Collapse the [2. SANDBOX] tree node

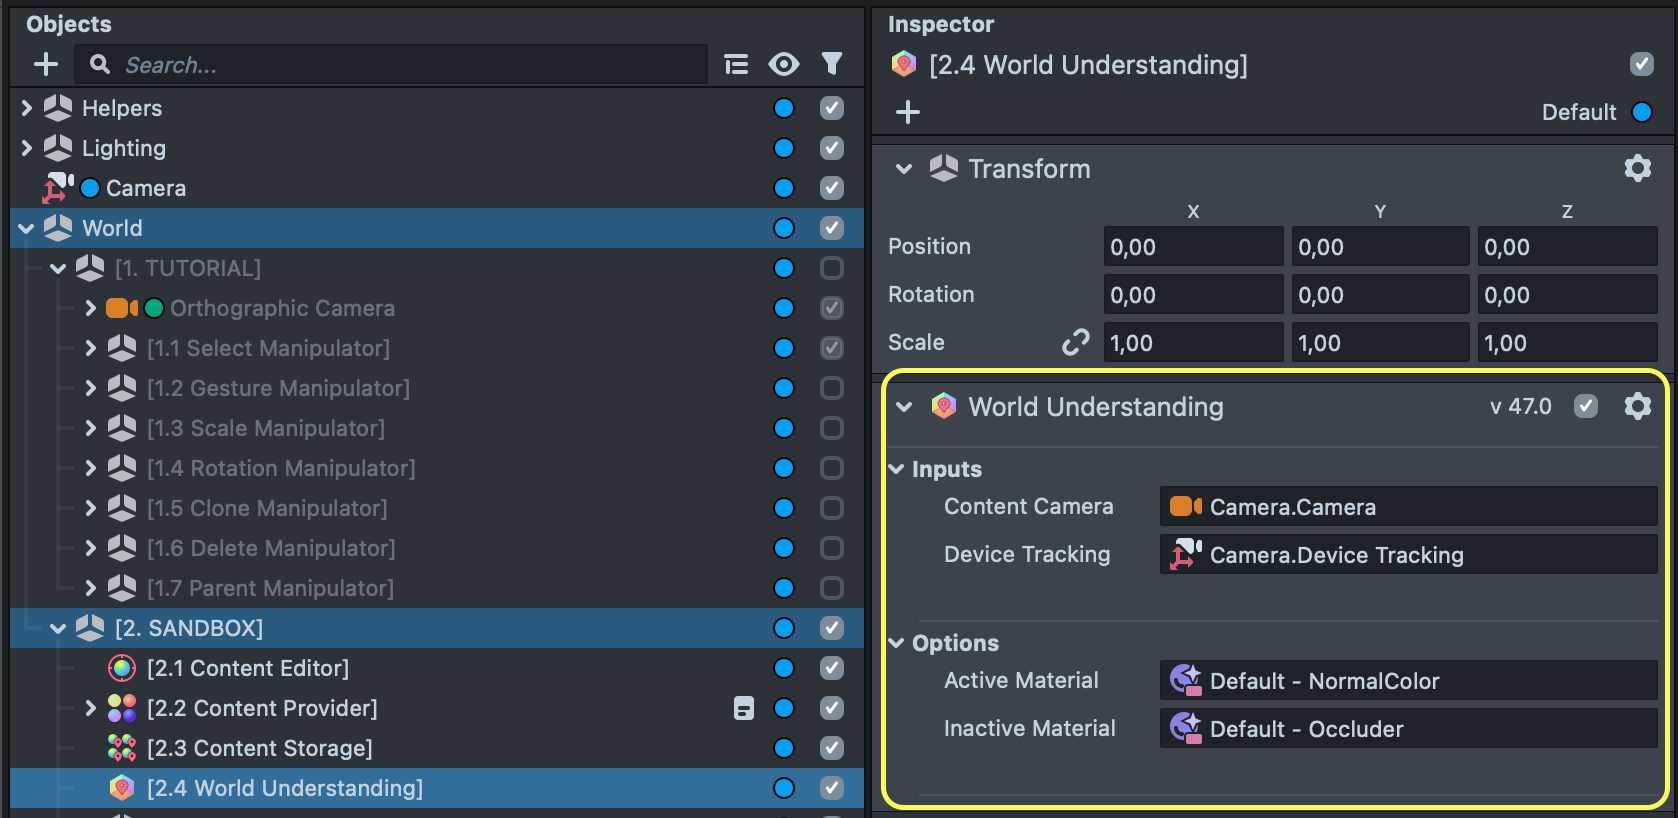(58, 628)
